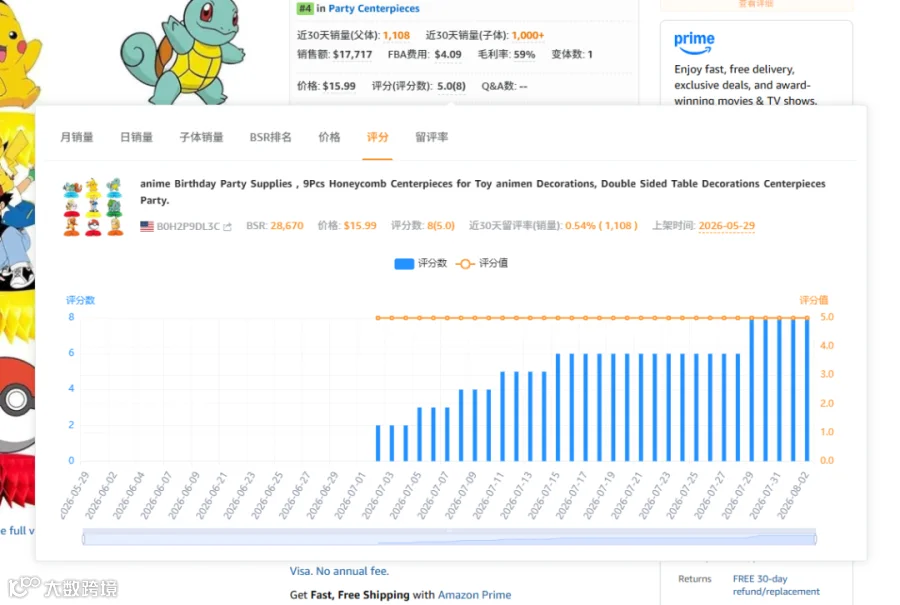Click the 销售额 value $17,717
The width and height of the screenshot is (900, 605).
352,55
